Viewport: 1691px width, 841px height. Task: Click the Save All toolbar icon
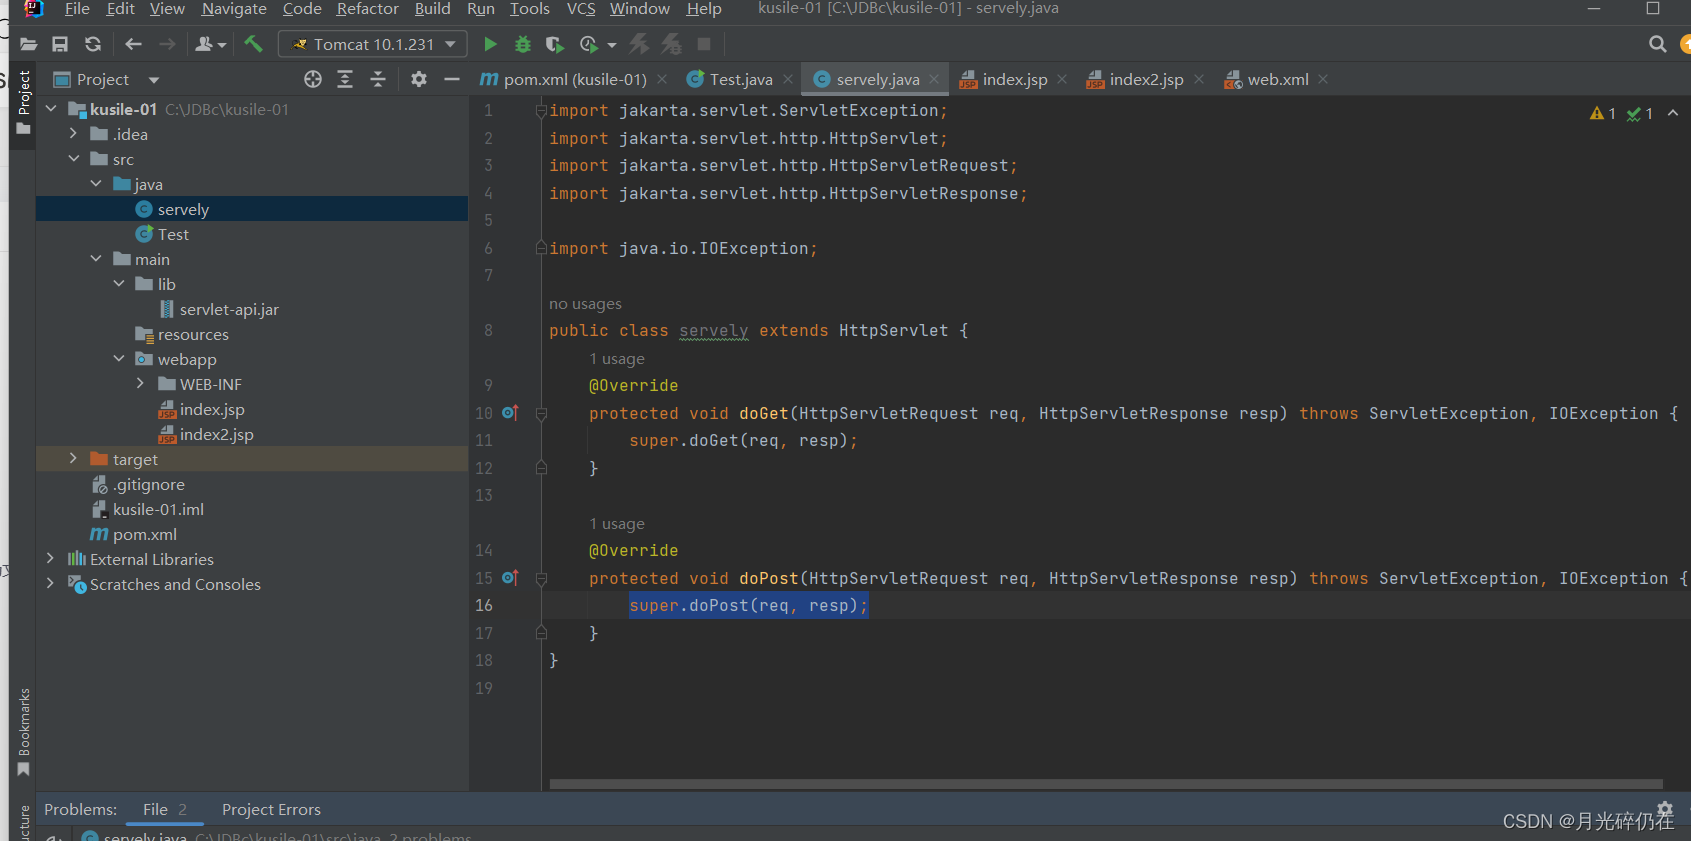pos(60,44)
